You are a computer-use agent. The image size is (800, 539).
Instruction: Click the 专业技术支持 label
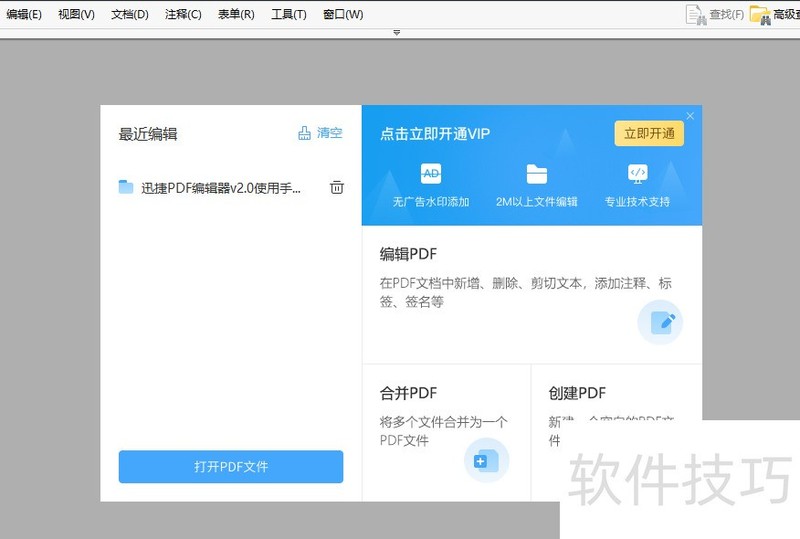[x=637, y=202]
